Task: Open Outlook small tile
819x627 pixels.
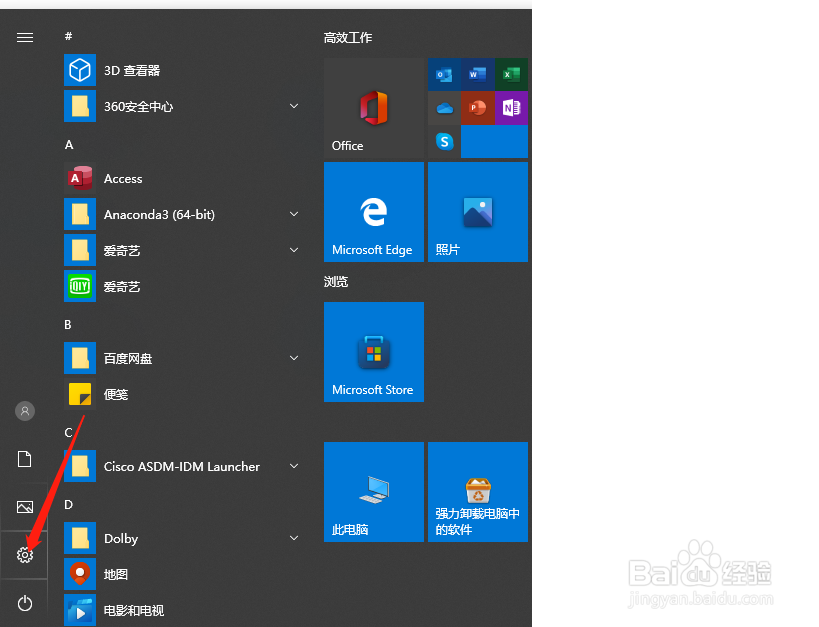Action: click(x=444, y=75)
